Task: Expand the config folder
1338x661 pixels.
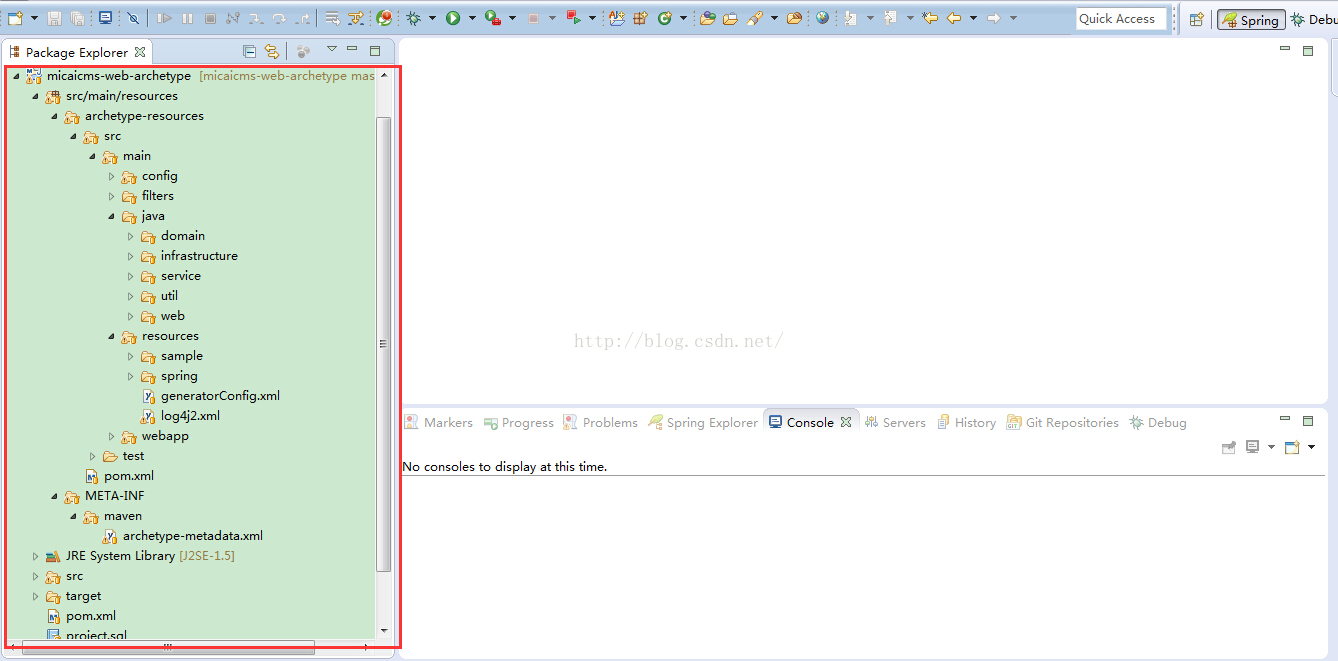Action: pyautogui.click(x=112, y=176)
